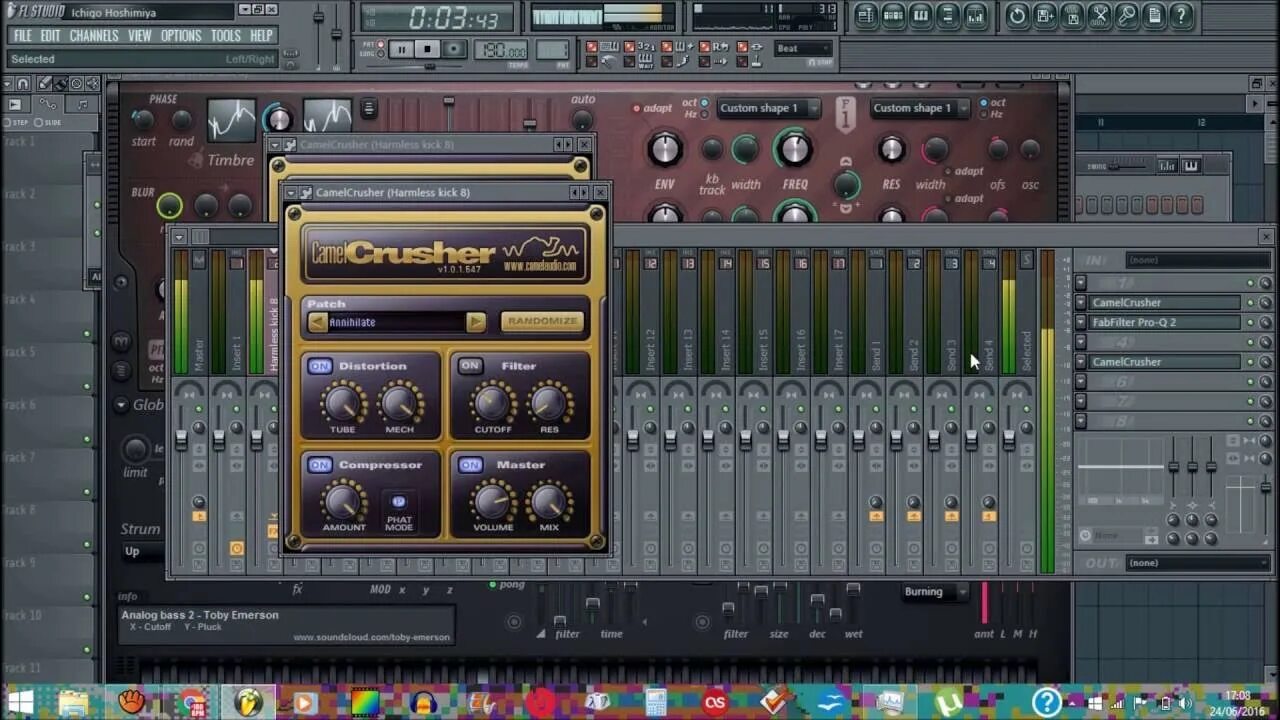Pause playback with the pause button

coord(401,49)
